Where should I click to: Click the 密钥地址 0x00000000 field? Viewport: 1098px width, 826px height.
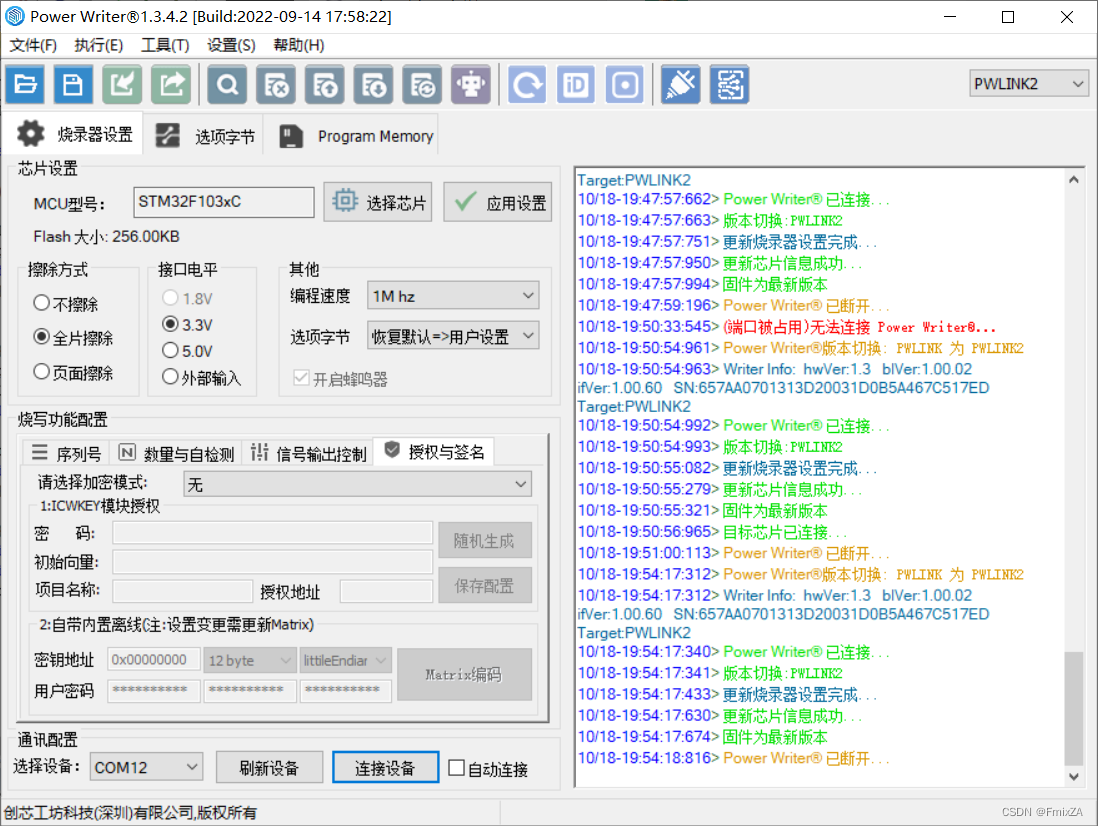[153, 660]
